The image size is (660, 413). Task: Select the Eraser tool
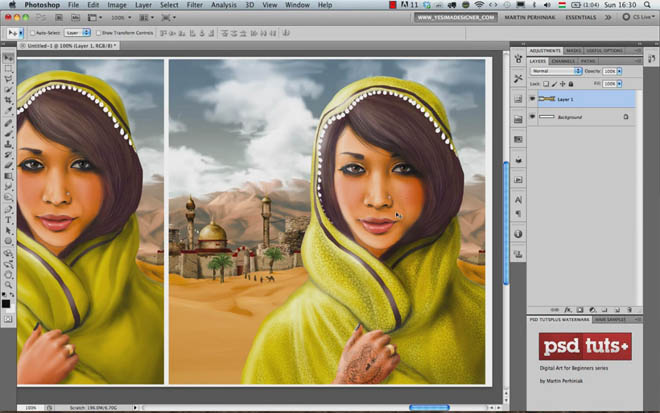[x=8, y=165]
